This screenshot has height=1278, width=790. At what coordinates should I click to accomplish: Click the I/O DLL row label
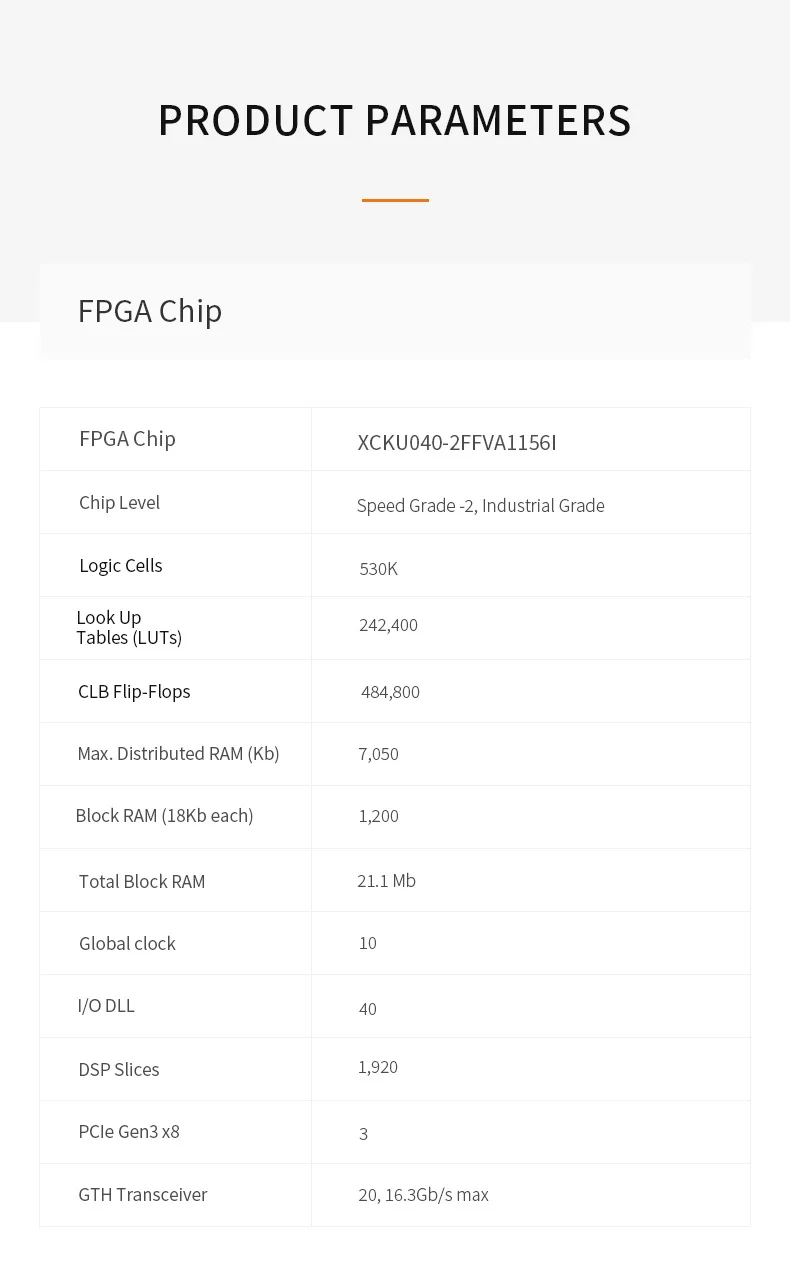(x=106, y=1005)
